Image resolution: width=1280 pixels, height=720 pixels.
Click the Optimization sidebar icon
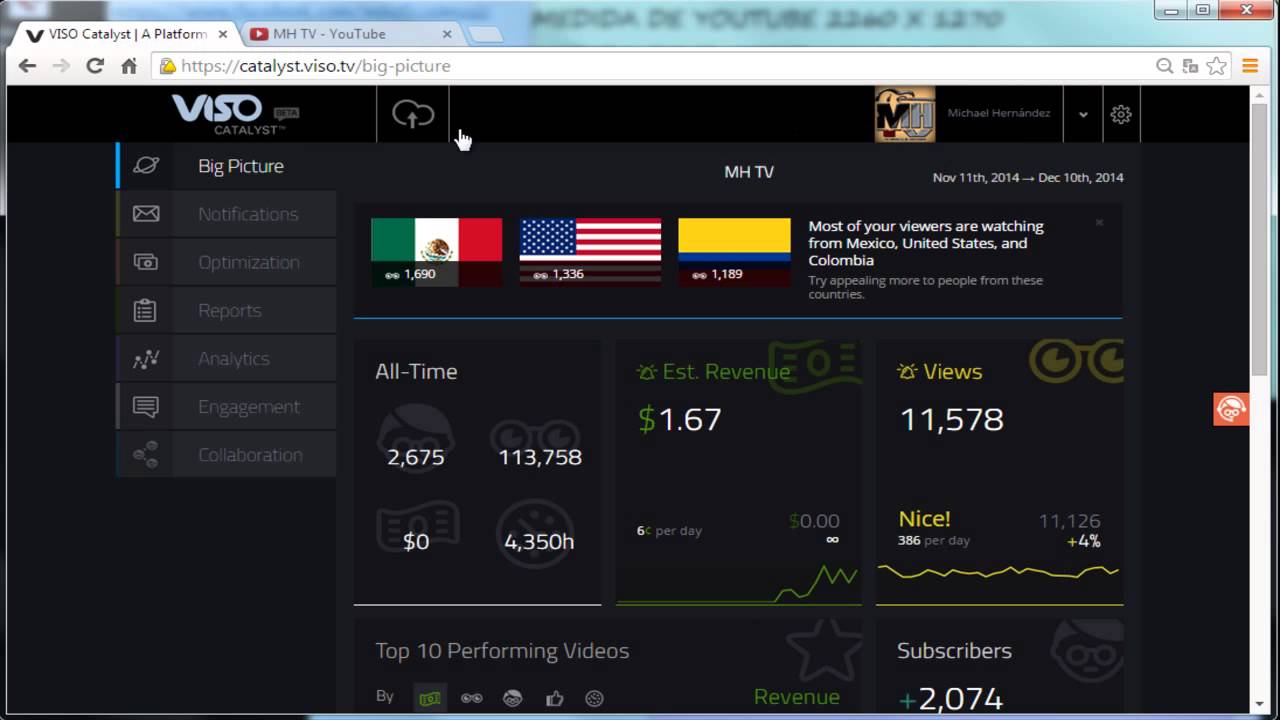[146, 262]
